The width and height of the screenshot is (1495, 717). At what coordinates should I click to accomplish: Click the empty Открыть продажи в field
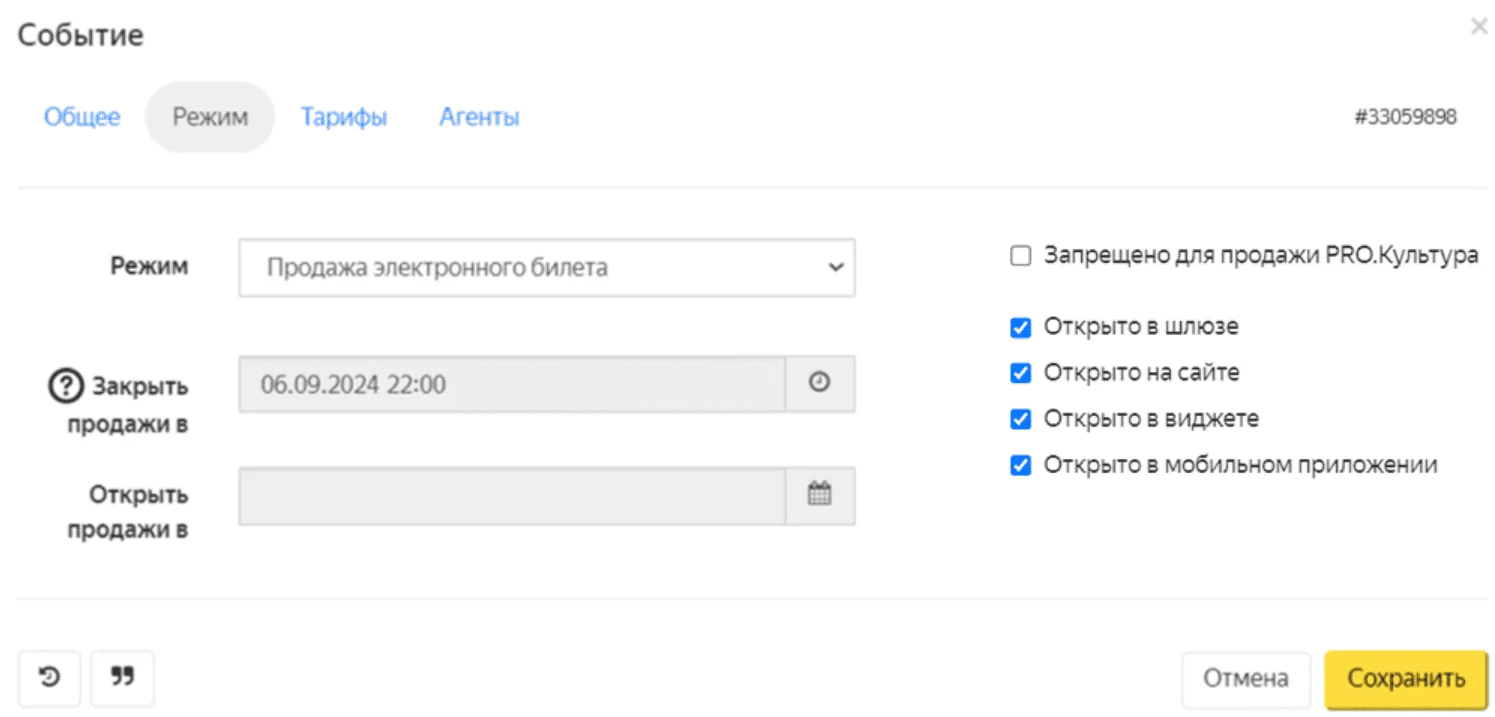coord(511,496)
